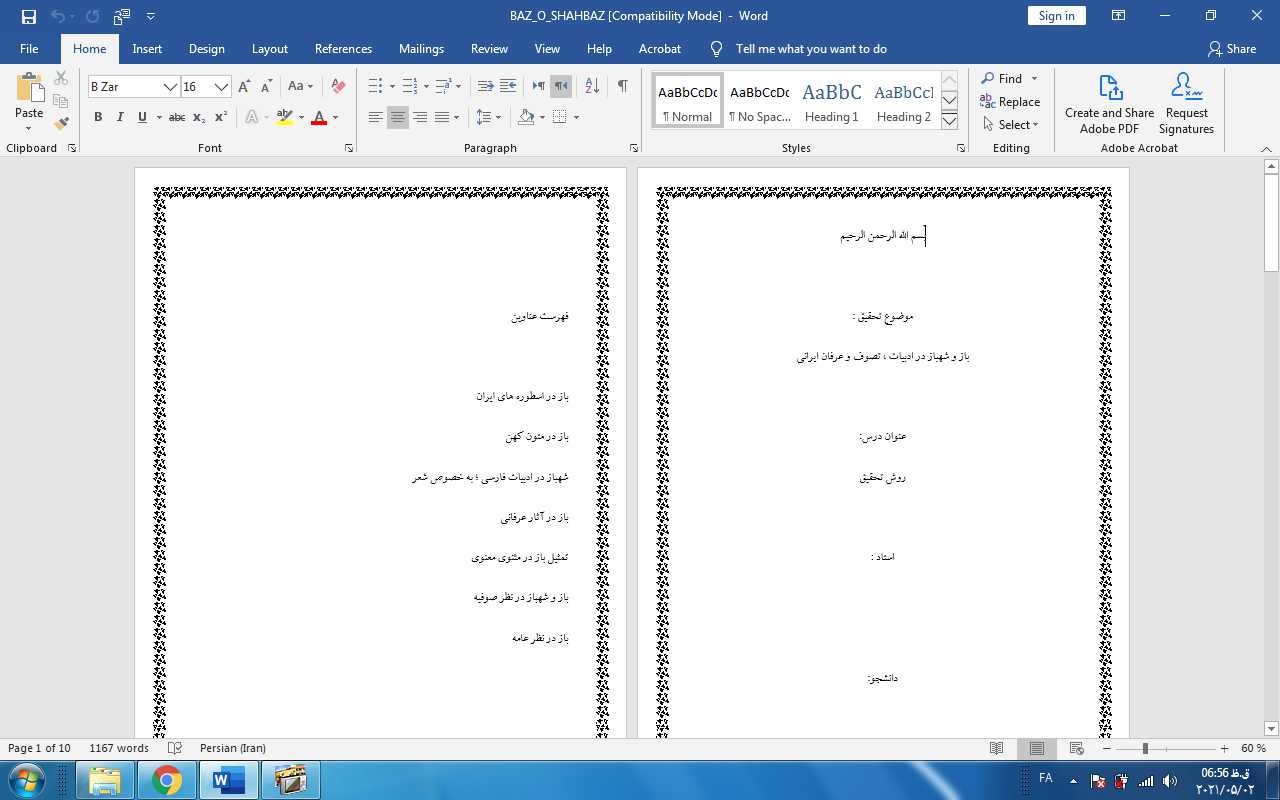The image size is (1280, 800).
Task: Open the References tab
Action: pyautogui.click(x=343, y=49)
